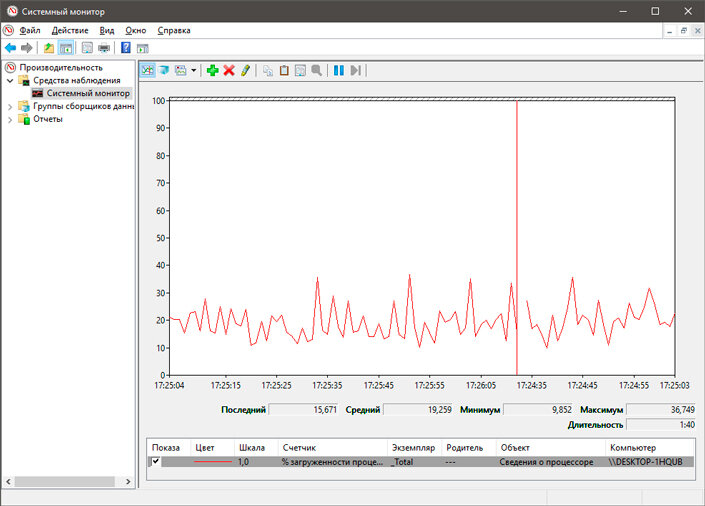Click the change graph type icon
The height and width of the screenshot is (506, 705).
click(x=181, y=70)
